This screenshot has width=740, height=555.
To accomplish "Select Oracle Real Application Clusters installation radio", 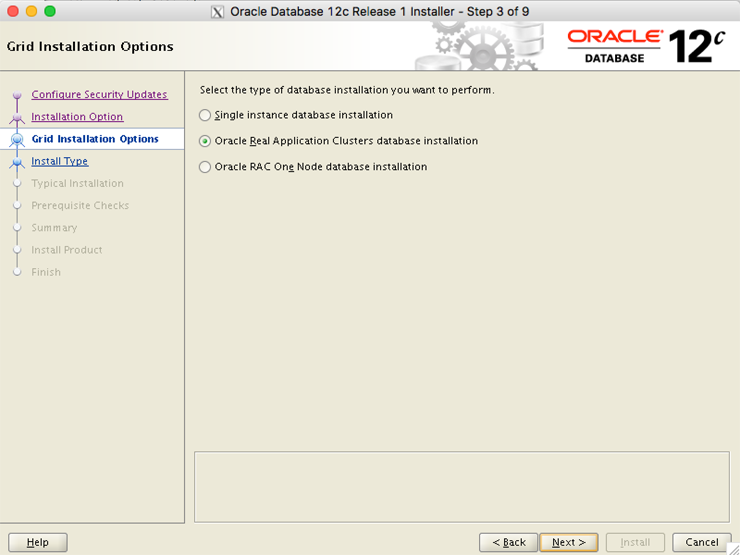I will [205, 141].
